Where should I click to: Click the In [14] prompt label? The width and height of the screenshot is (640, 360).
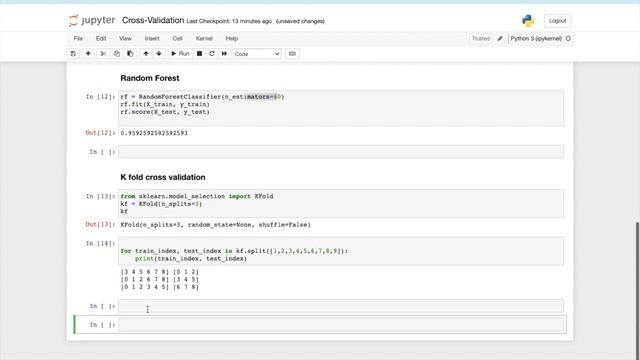click(100, 244)
